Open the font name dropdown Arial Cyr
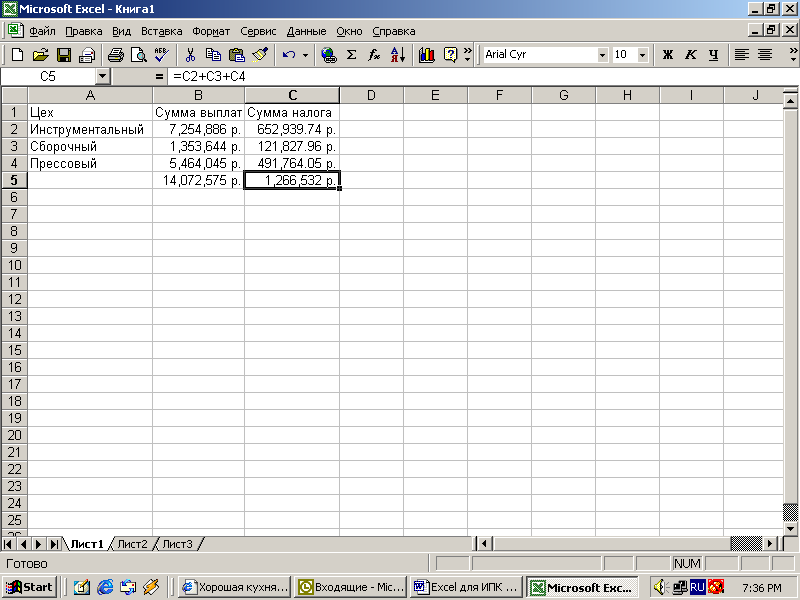Viewport: 800px width, 600px height. point(603,55)
